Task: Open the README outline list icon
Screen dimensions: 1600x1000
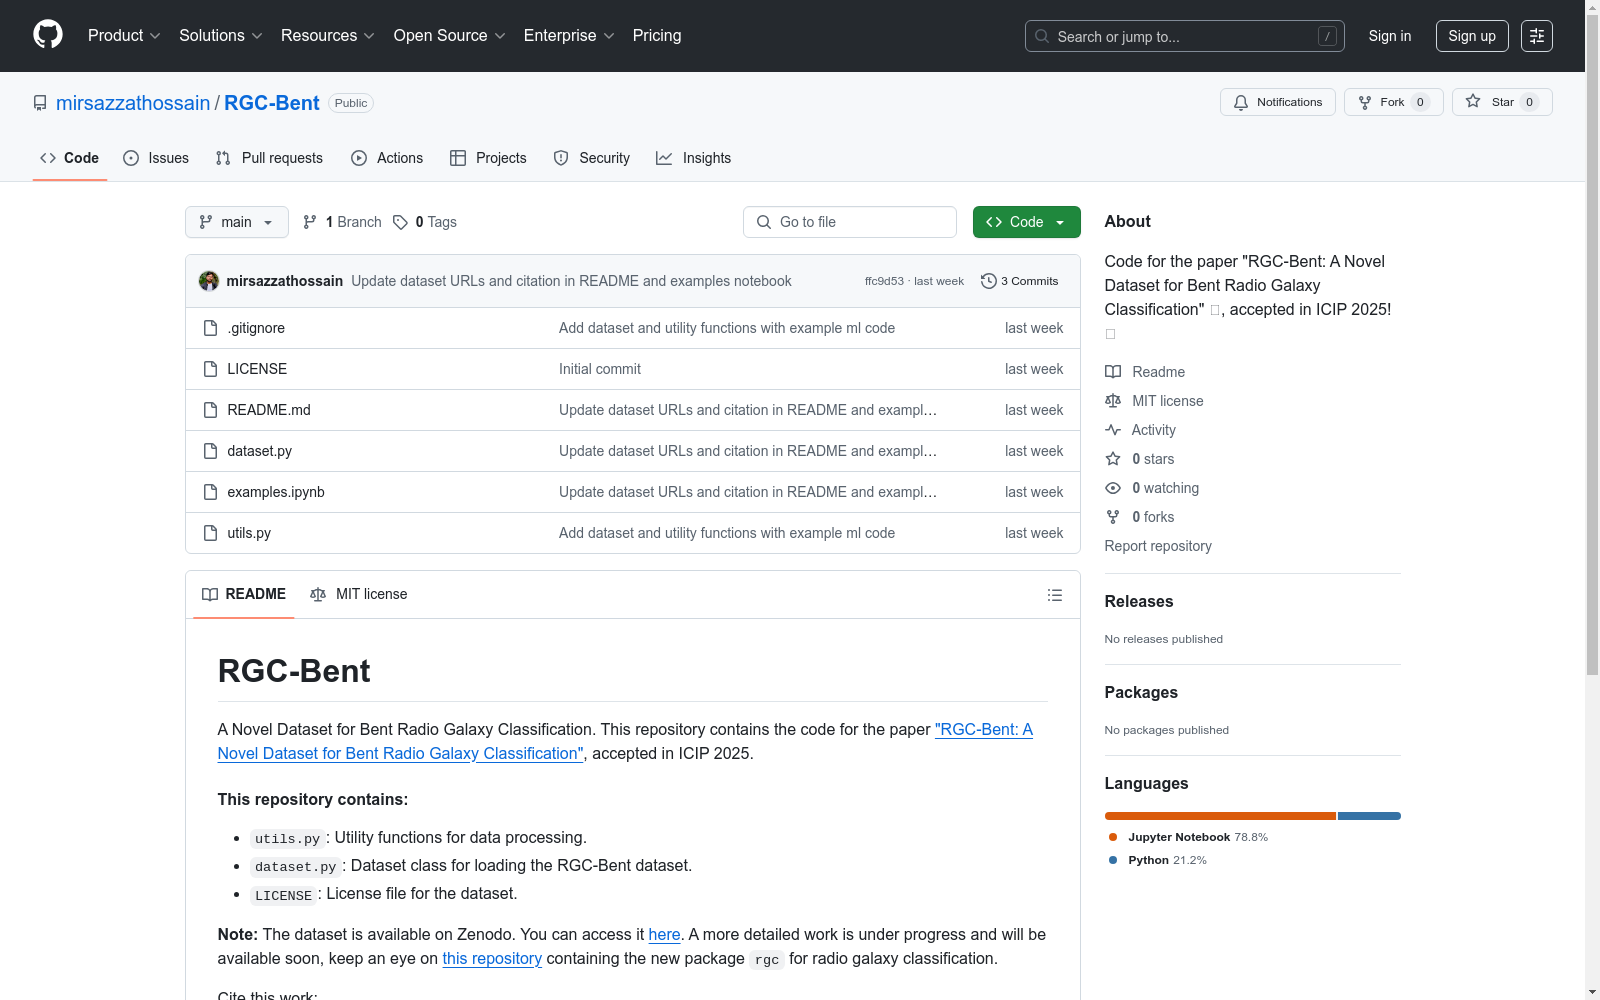Action: click(1055, 595)
